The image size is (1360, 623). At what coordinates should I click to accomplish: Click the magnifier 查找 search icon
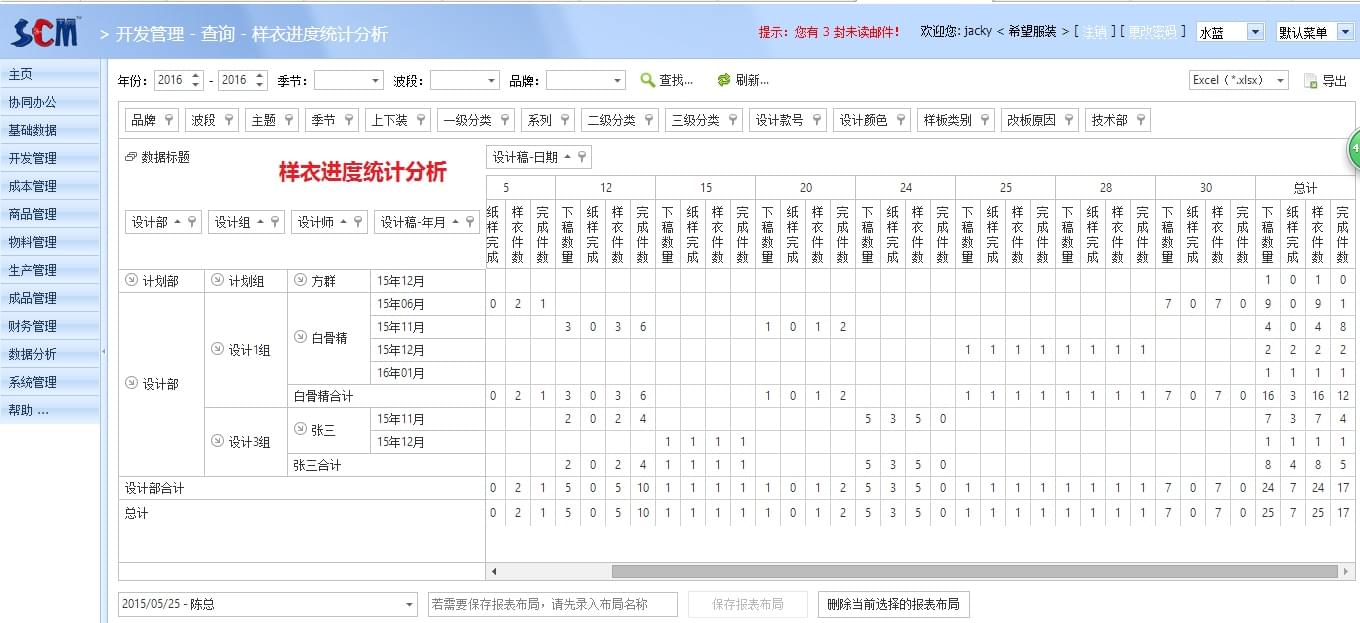(x=648, y=79)
